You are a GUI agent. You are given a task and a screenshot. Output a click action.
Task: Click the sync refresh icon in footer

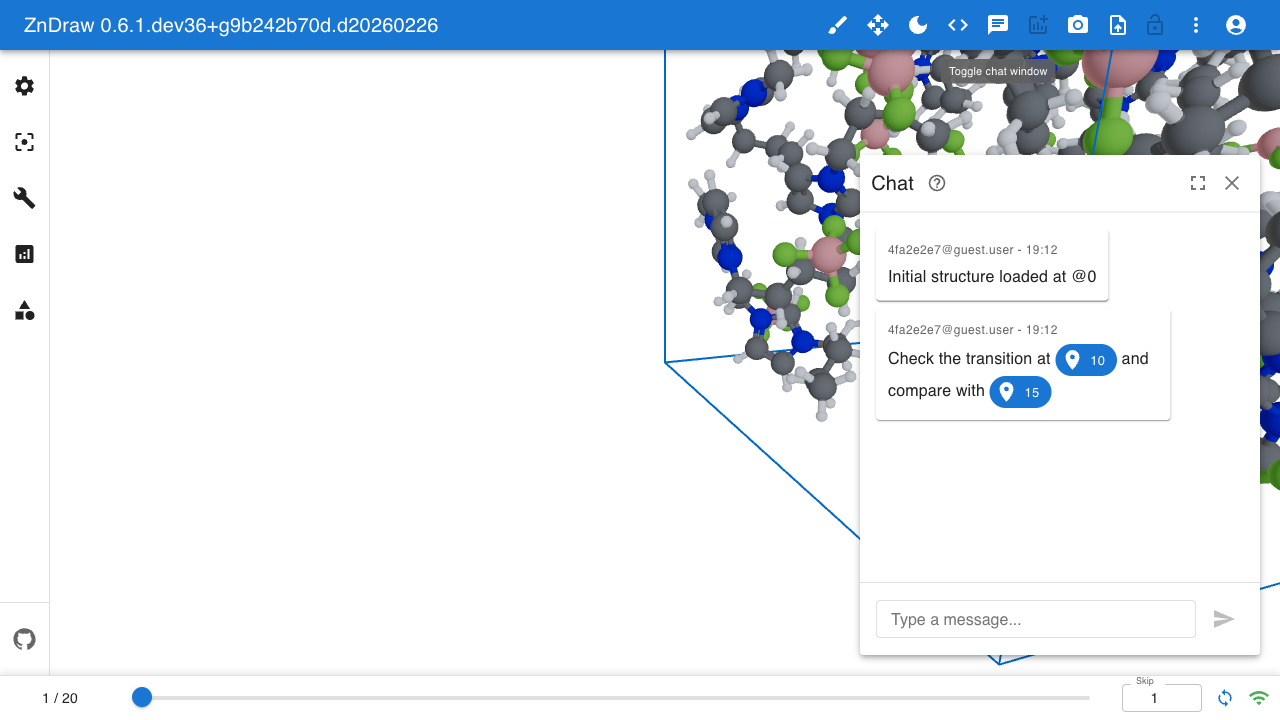(1225, 698)
